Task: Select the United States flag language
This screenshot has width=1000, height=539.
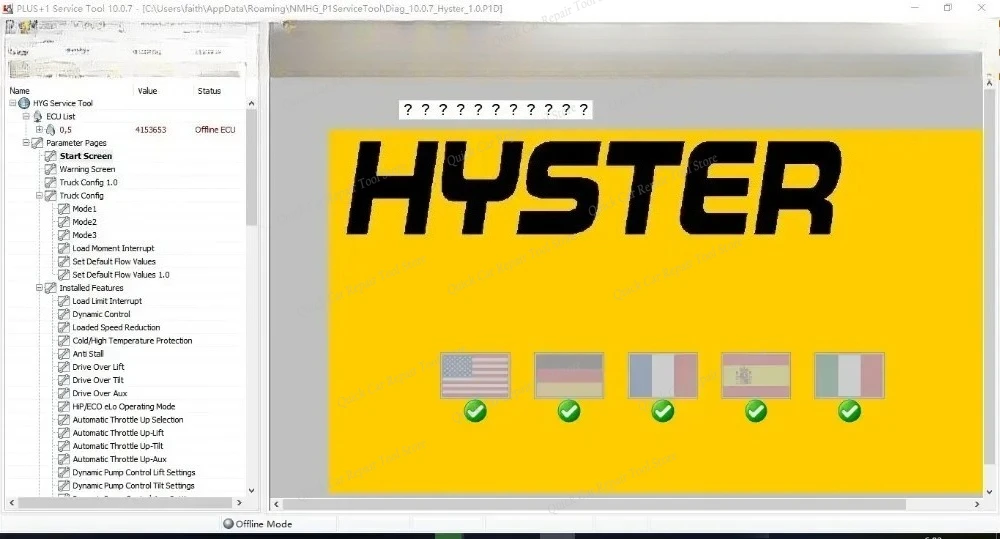Action: click(475, 376)
